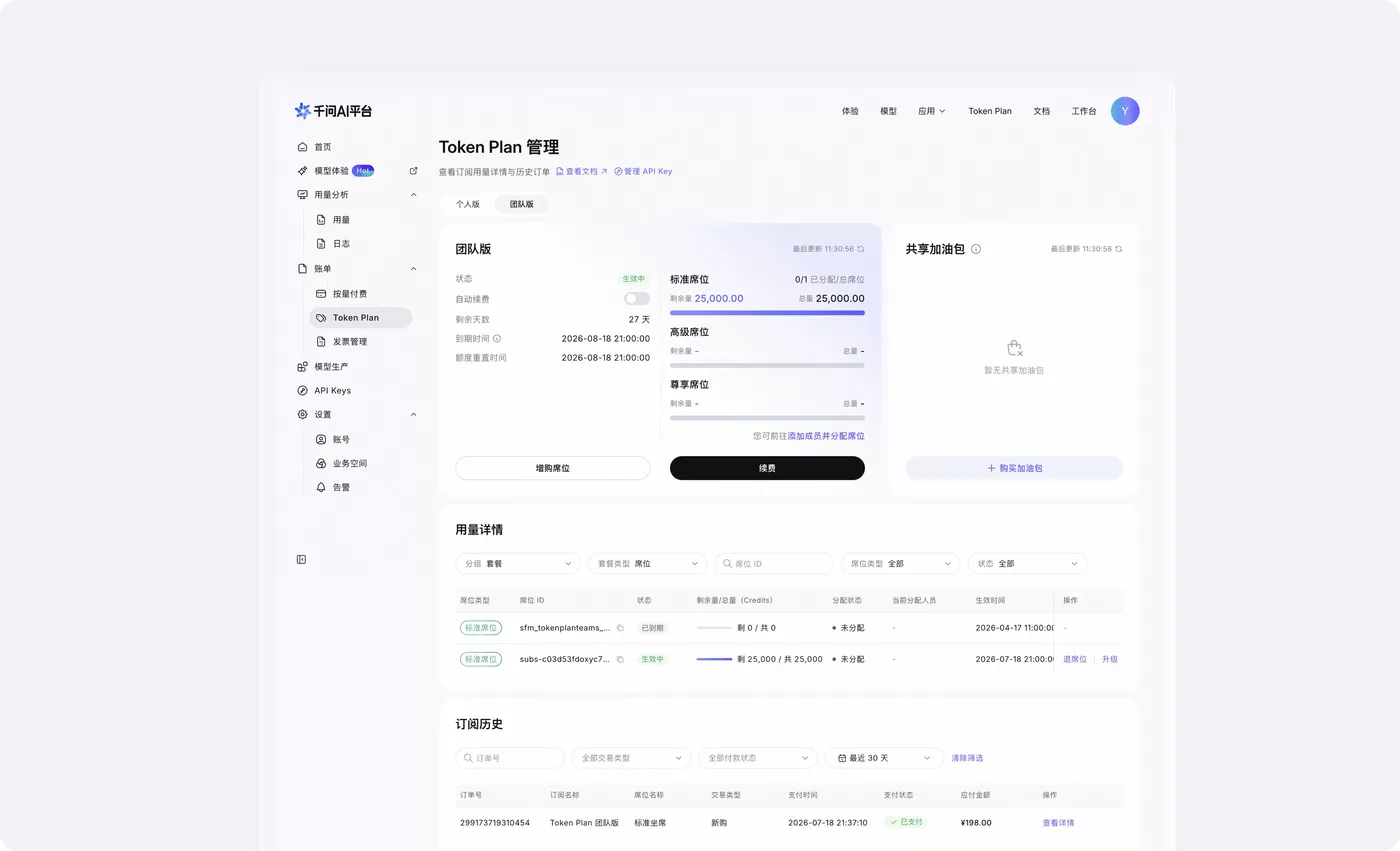Open the 分组 套餐 dropdown
Image resolution: width=1400 pixels, height=851 pixels.
coord(518,564)
